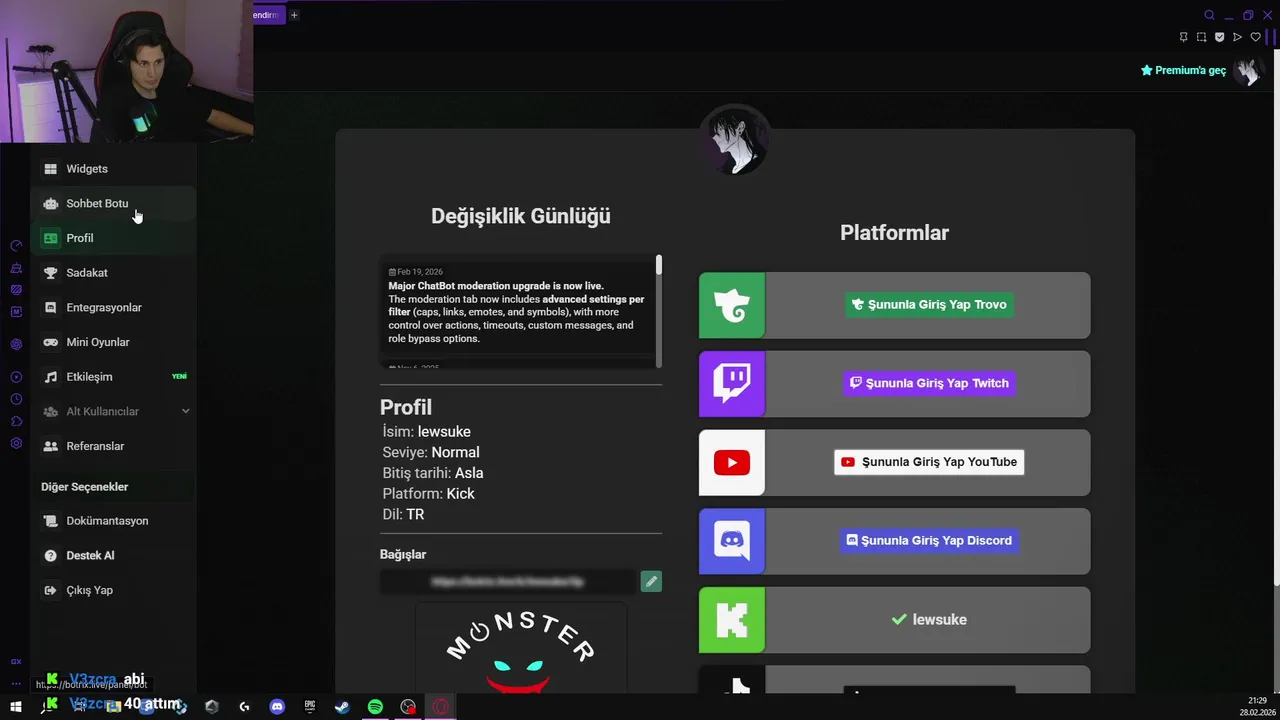Viewport: 1280px width, 720px height.
Task: Click Premium'a geç upgrade link
Action: [1183, 70]
